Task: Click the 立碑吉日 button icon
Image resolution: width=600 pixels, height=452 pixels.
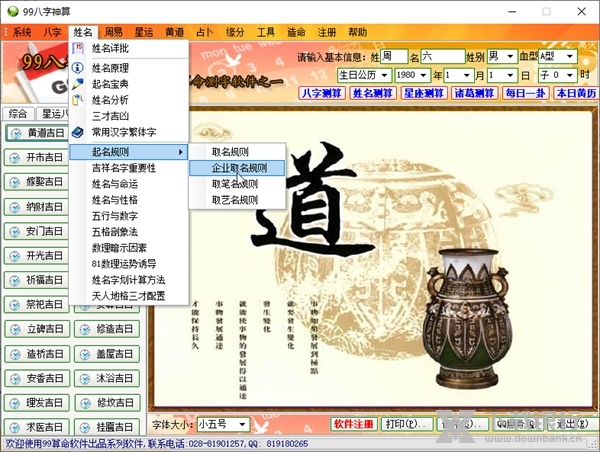Action: (15, 330)
